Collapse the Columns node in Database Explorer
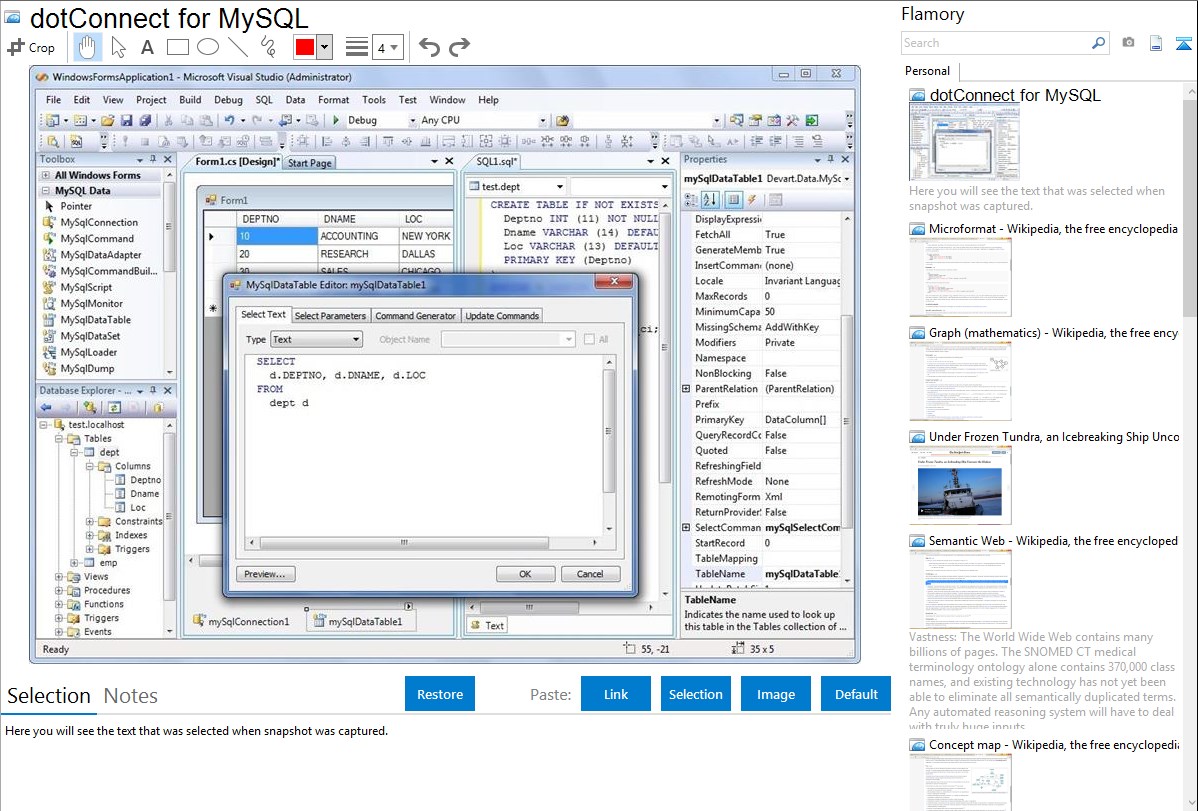 (x=89, y=466)
